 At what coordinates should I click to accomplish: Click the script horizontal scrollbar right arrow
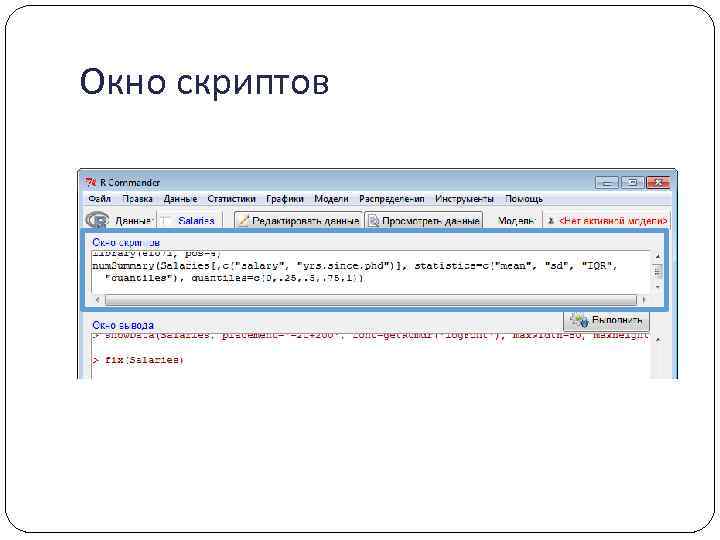(644, 300)
